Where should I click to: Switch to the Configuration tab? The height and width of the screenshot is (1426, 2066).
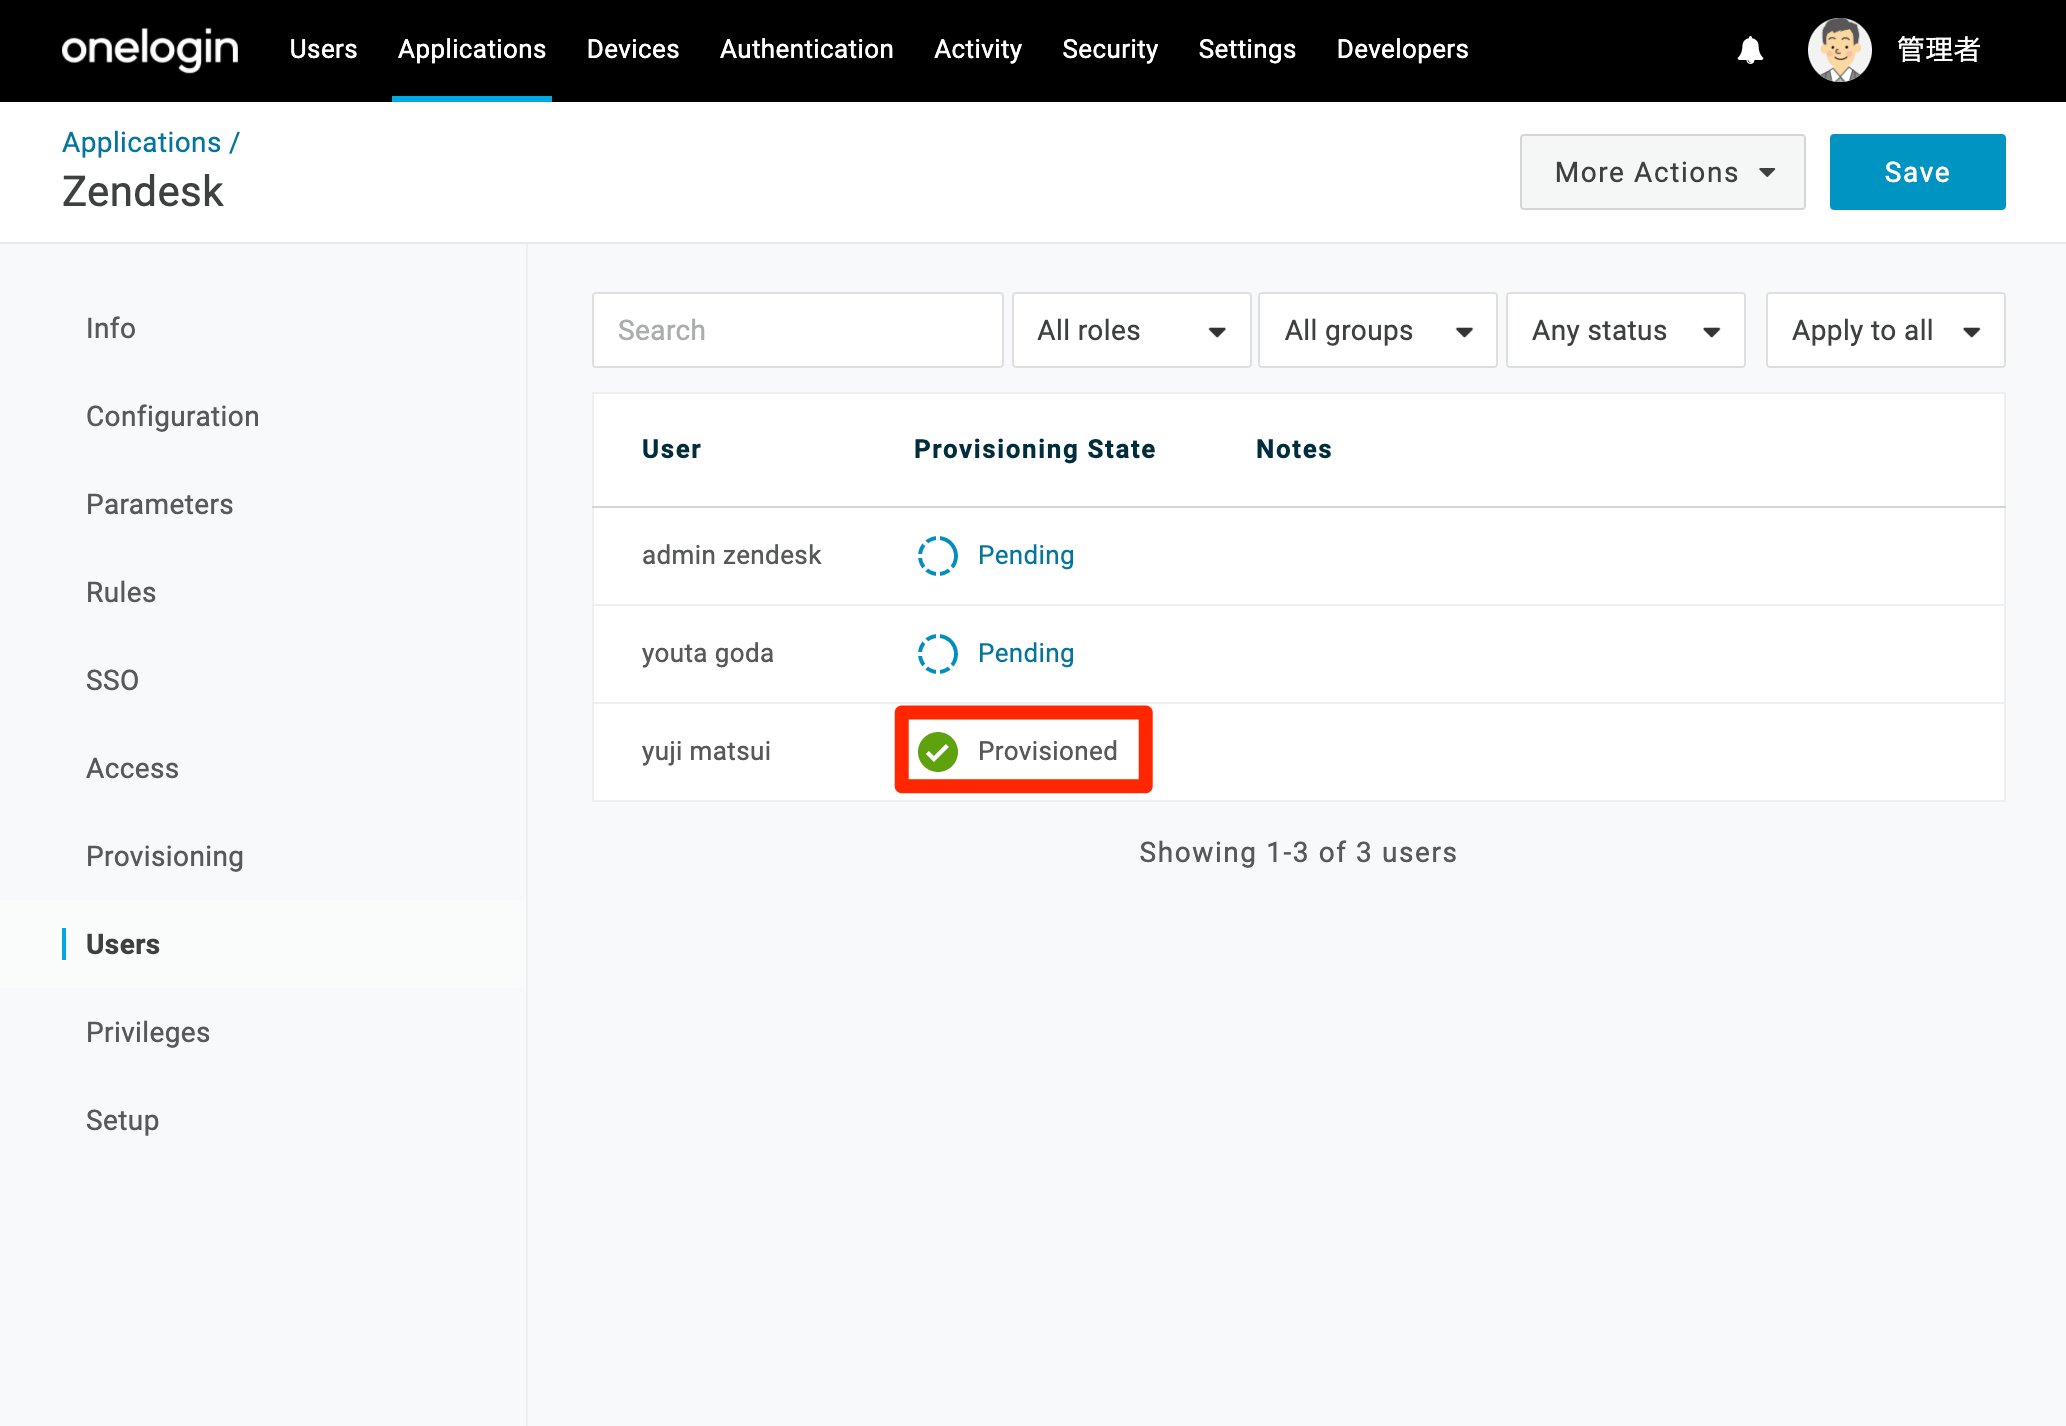172,416
